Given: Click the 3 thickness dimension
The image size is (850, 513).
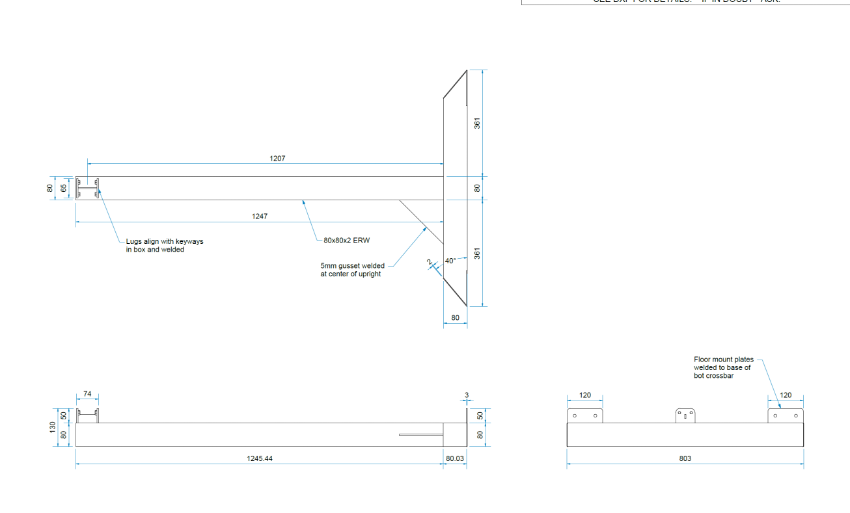Looking at the screenshot, I should 466,394.
